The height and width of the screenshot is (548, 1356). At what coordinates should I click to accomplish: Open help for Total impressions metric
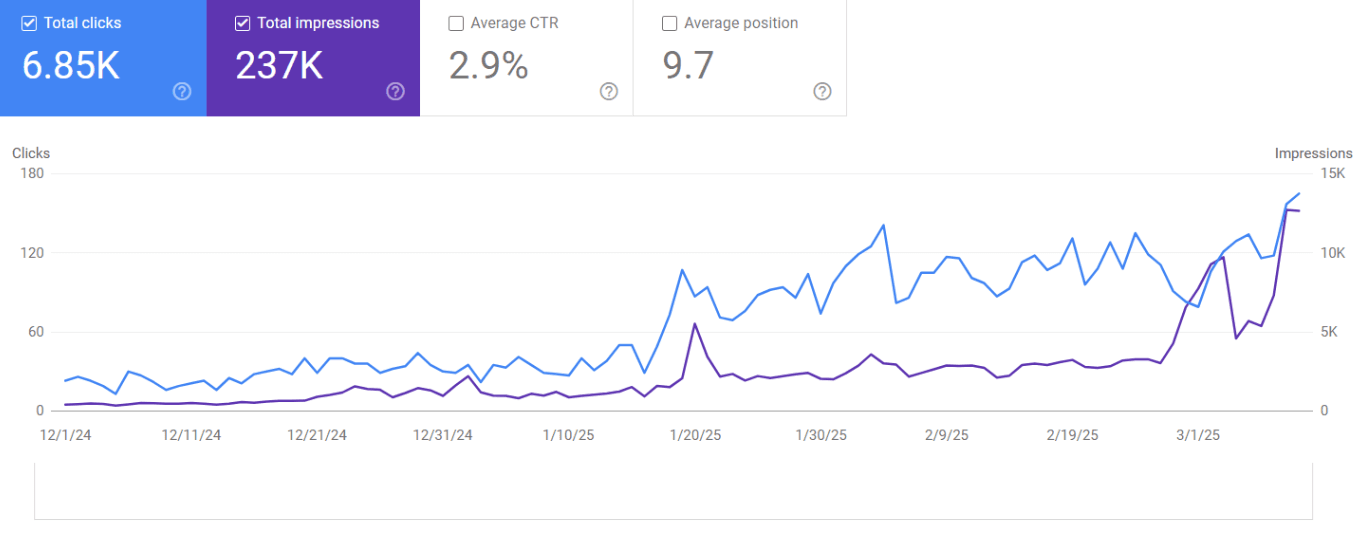pyautogui.click(x=395, y=92)
